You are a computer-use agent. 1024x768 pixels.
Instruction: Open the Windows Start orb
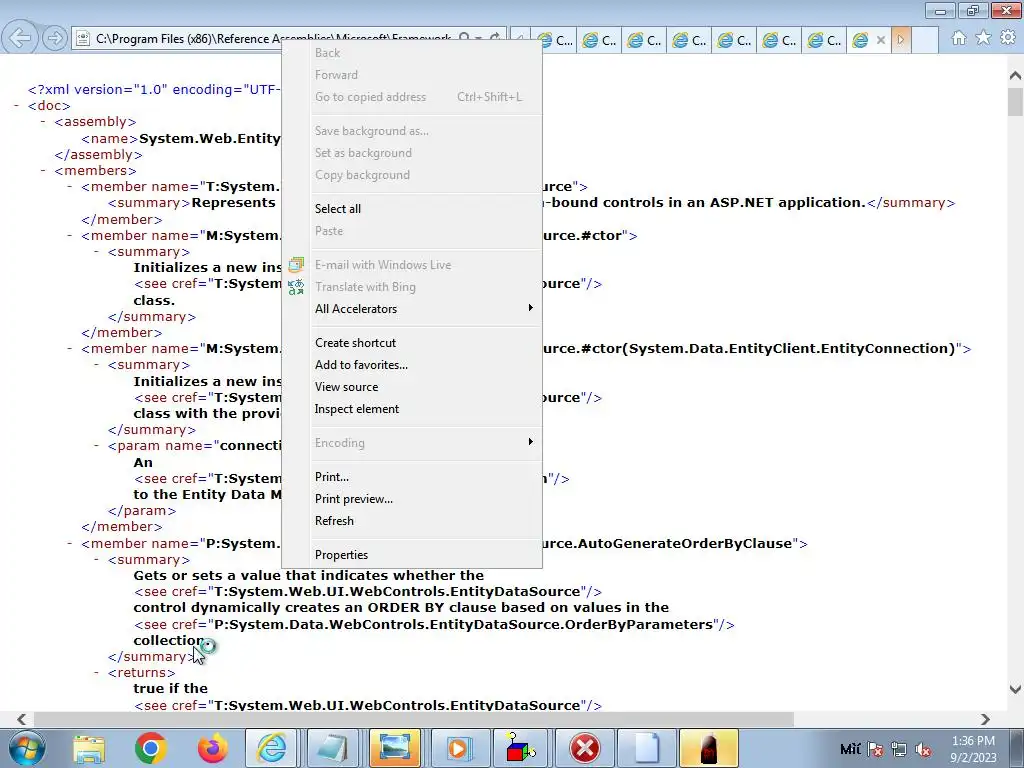click(x=27, y=748)
